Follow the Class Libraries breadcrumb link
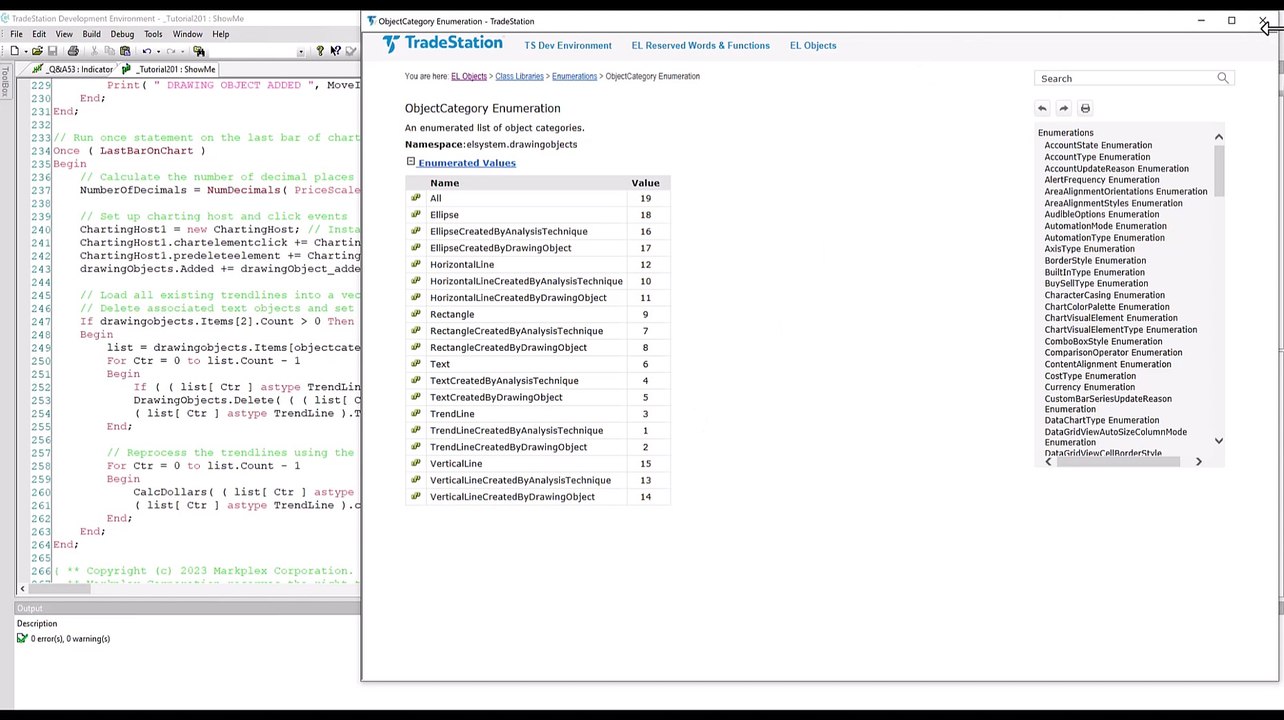The image size is (1284, 720). coord(519,76)
